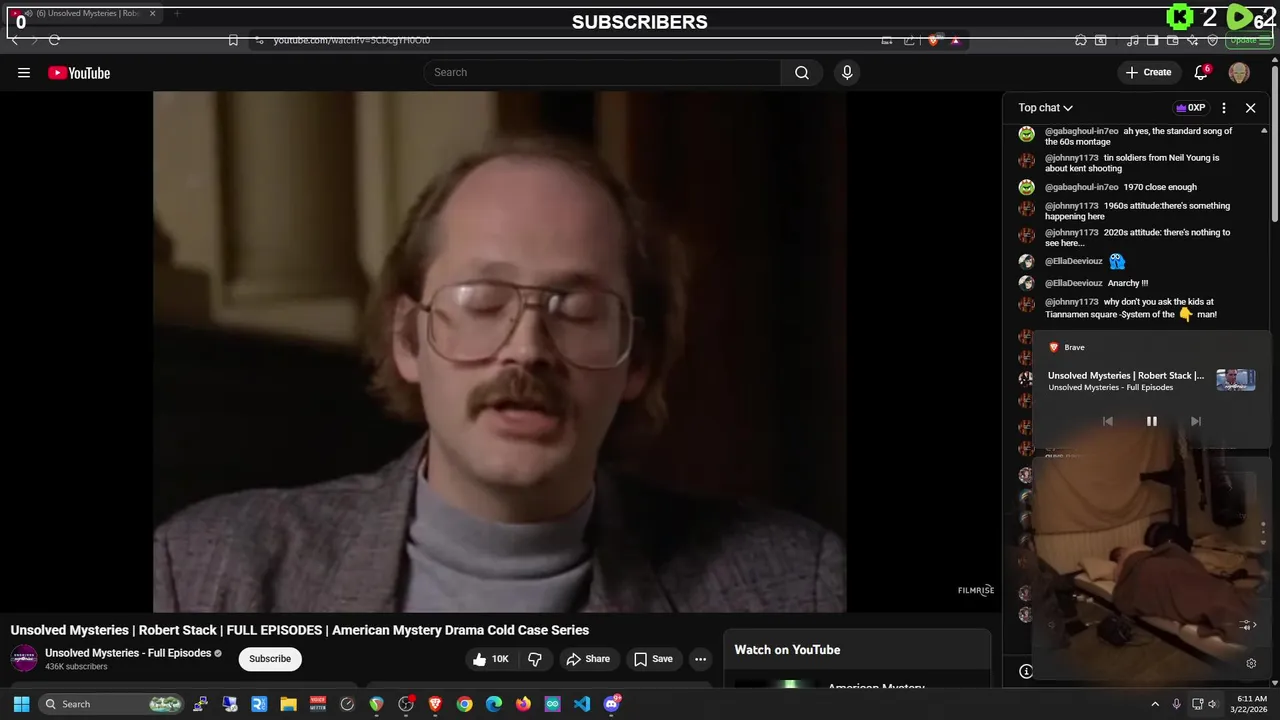Toggle the browser sidebar panel icon

(x=1153, y=40)
